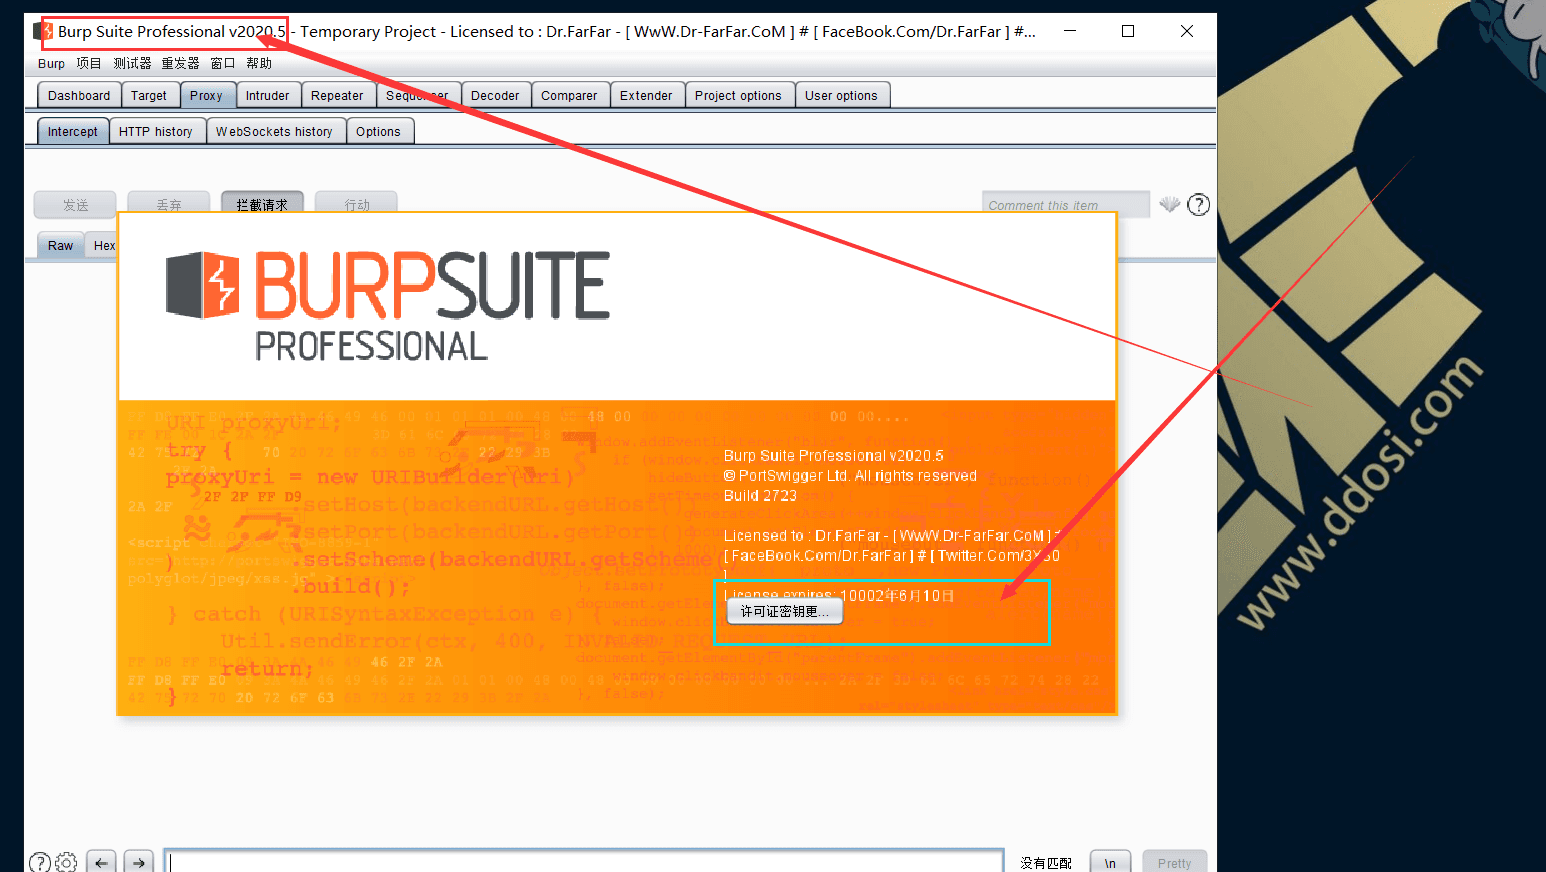
Task: Open the 行动 action button
Action: click(356, 204)
